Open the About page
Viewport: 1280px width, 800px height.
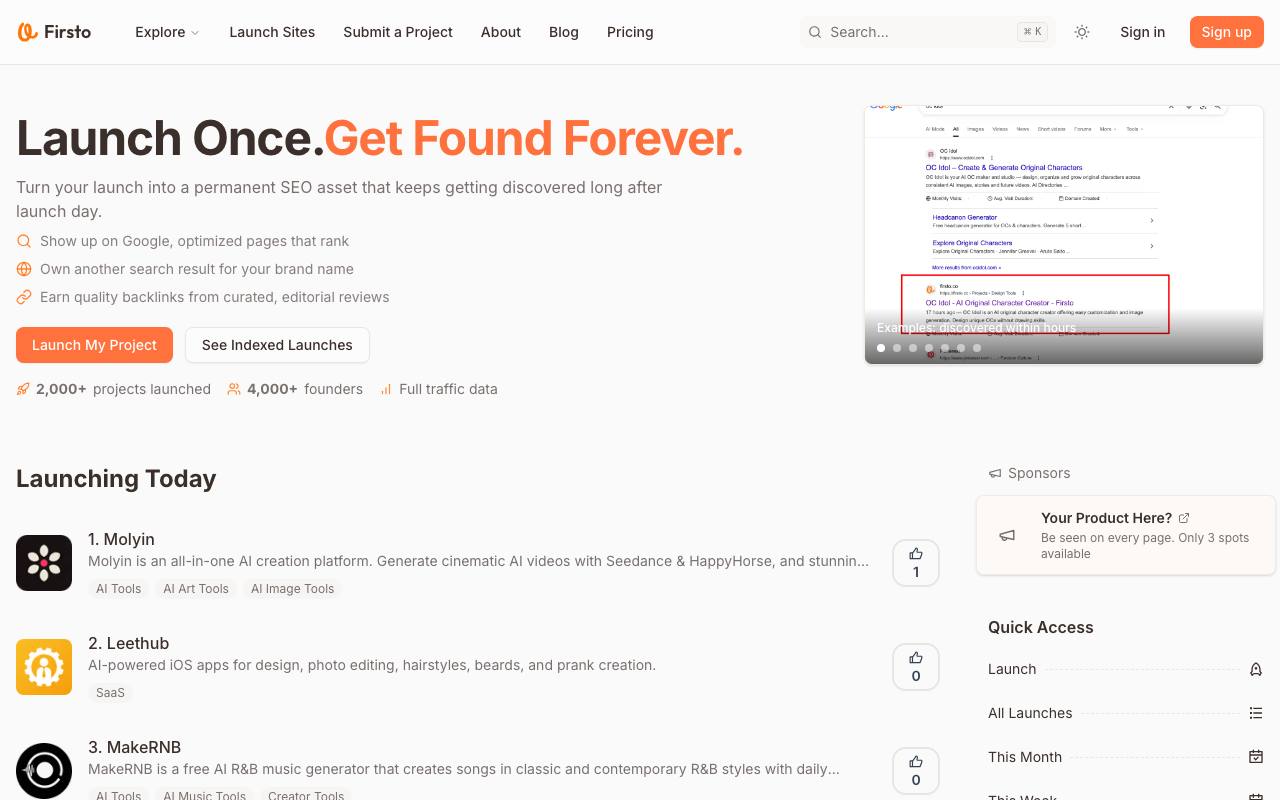tap(501, 32)
